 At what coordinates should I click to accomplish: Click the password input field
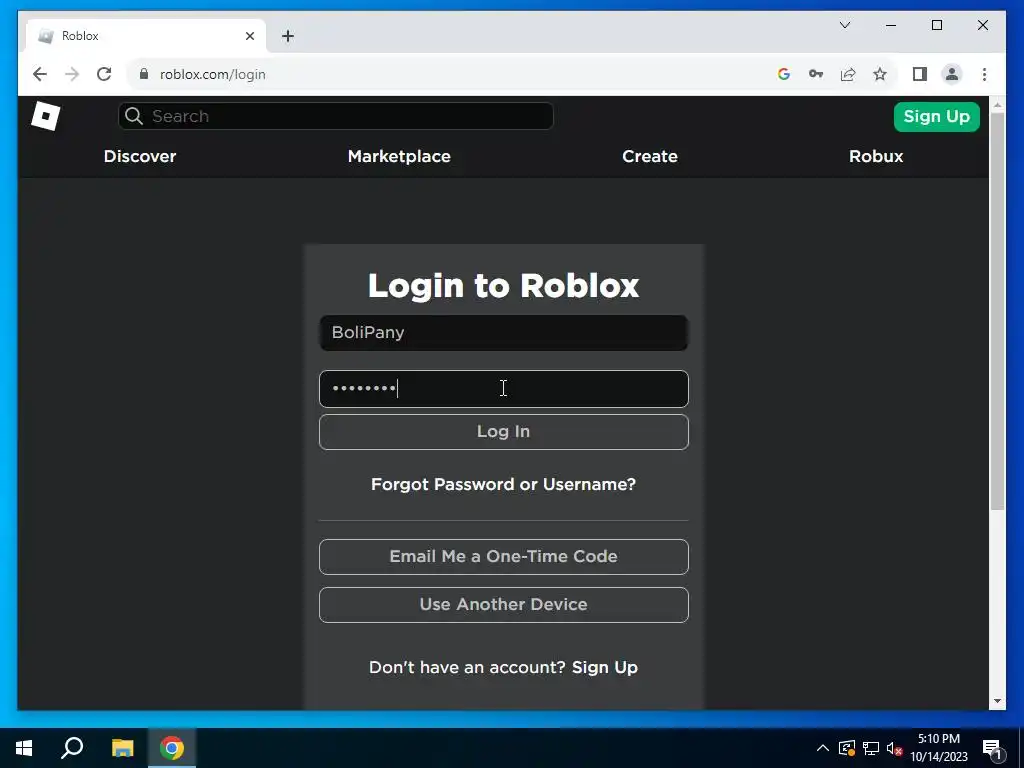click(x=504, y=389)
